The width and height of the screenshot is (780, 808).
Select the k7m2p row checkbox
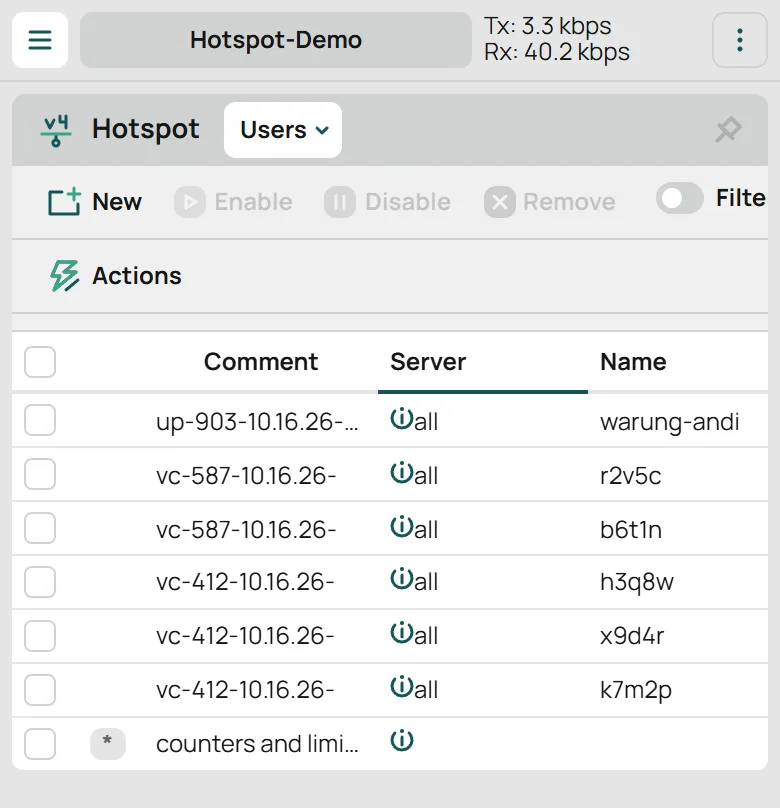[x=40, y=689]
